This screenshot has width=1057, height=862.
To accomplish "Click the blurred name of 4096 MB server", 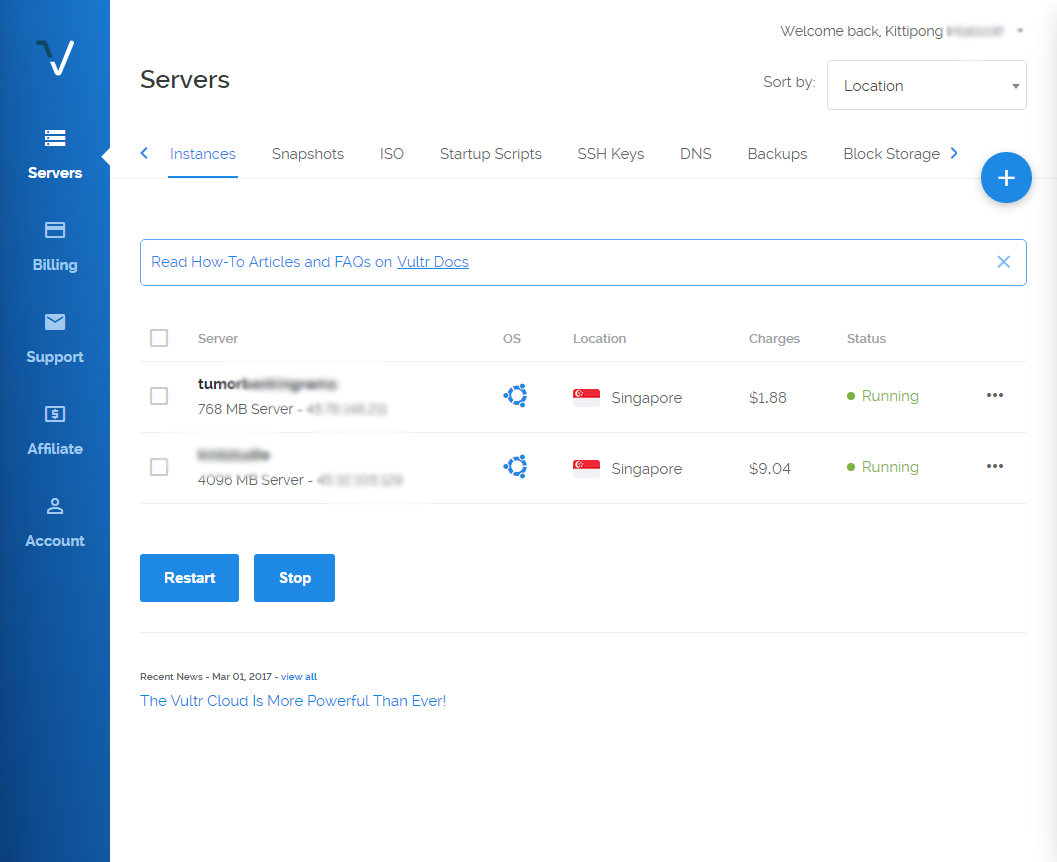I will point(233,455).
